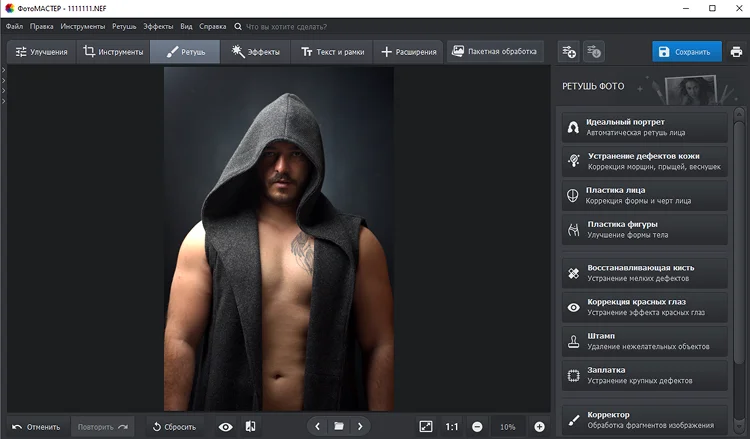This screenshot has height=439, width=750.
Task: Zoom out with the minus icon
Action: coord(477,427)
